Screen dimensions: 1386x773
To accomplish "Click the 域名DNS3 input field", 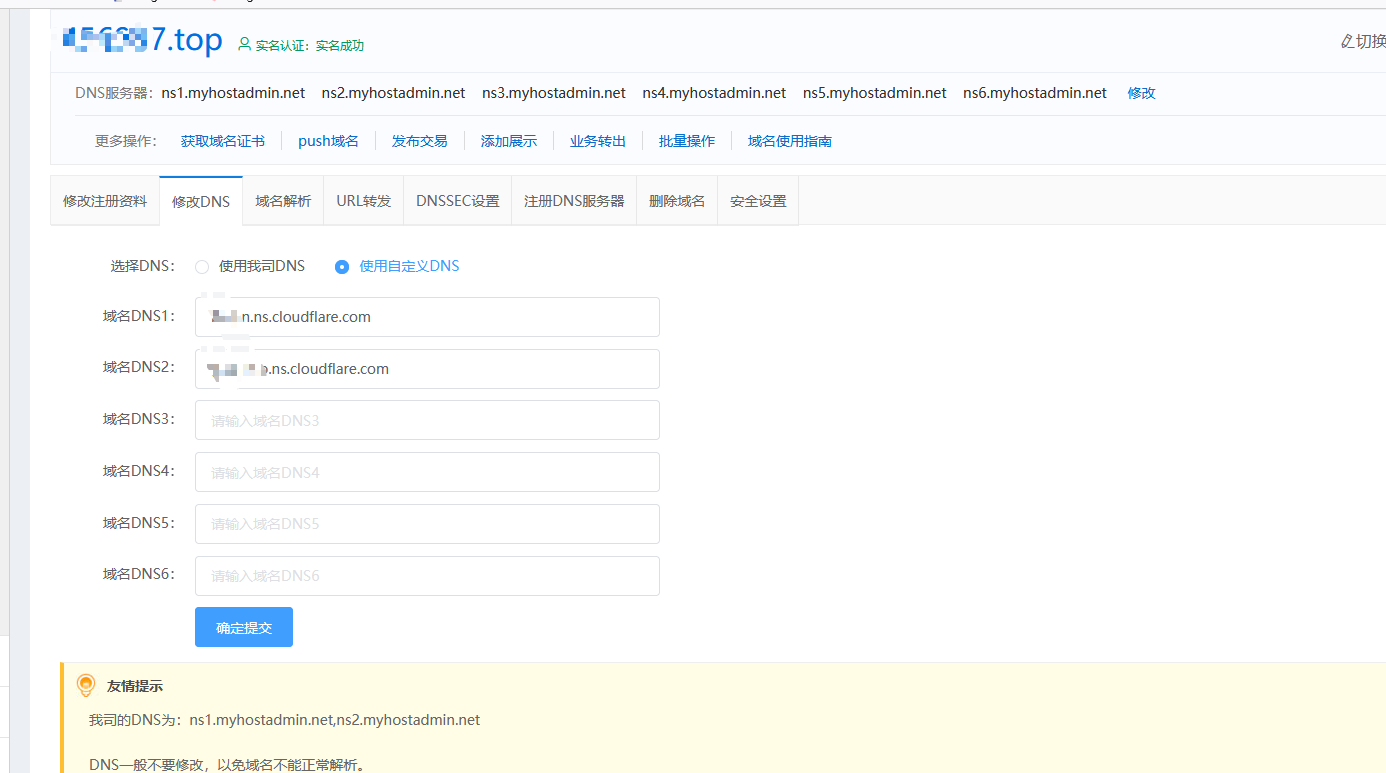I will point(427,420).
